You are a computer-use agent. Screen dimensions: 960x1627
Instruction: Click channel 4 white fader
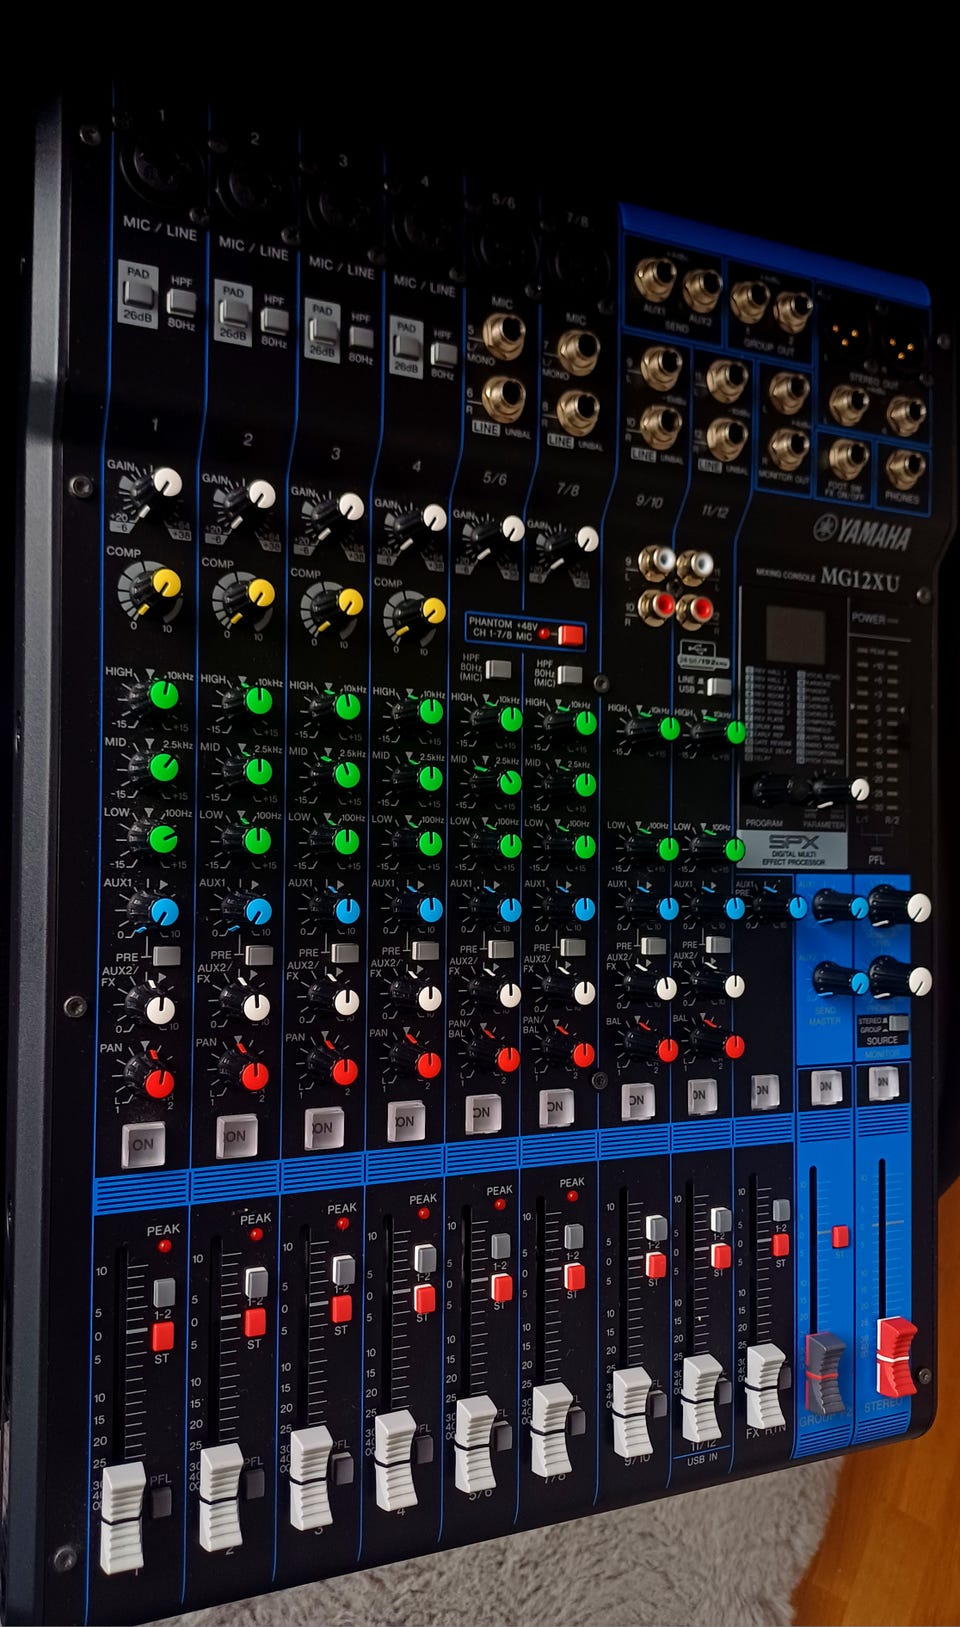click(395, 1460)
